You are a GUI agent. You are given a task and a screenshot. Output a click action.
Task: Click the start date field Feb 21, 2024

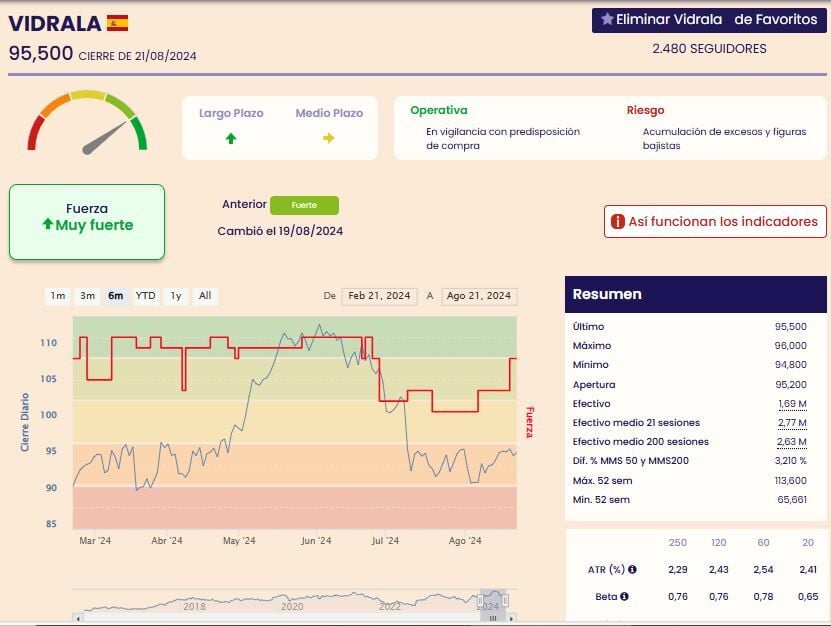click(379, 296)
